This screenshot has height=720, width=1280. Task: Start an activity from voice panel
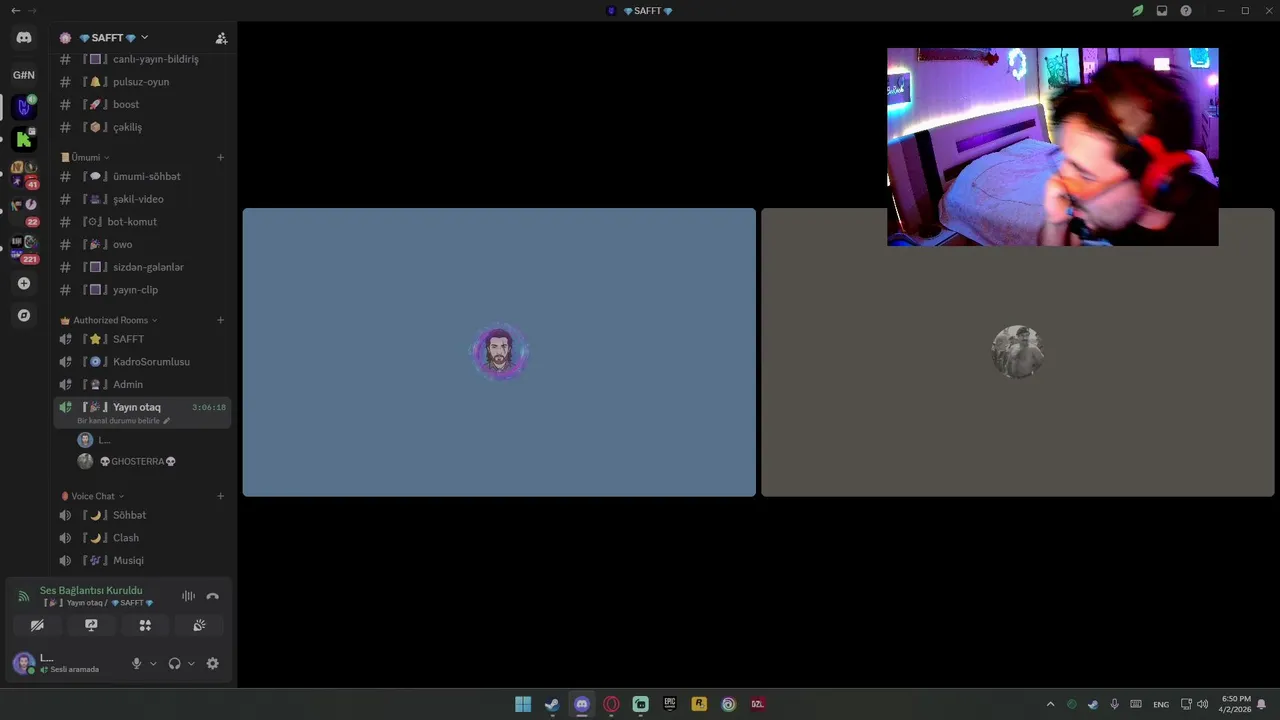click(145, 625)
